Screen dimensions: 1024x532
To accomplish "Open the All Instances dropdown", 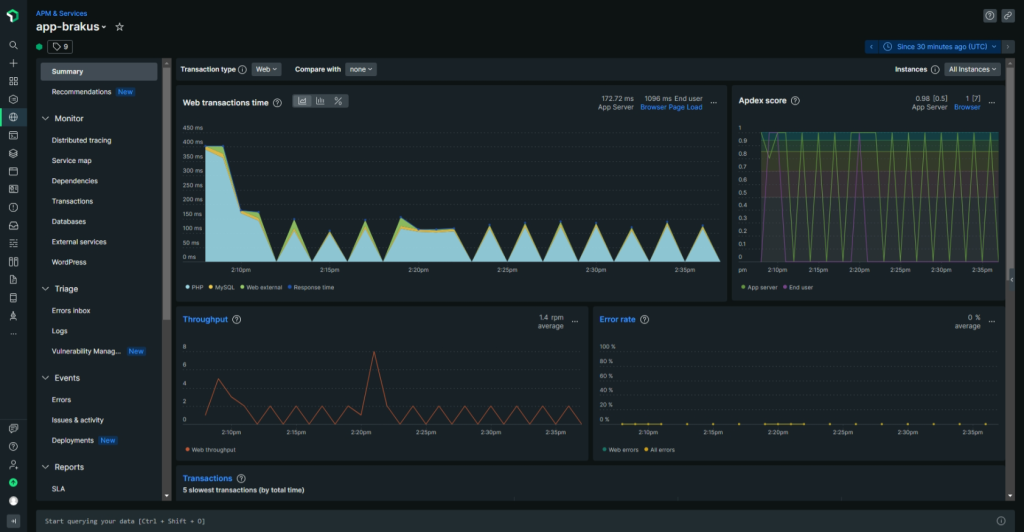I will tap(972, 70).
